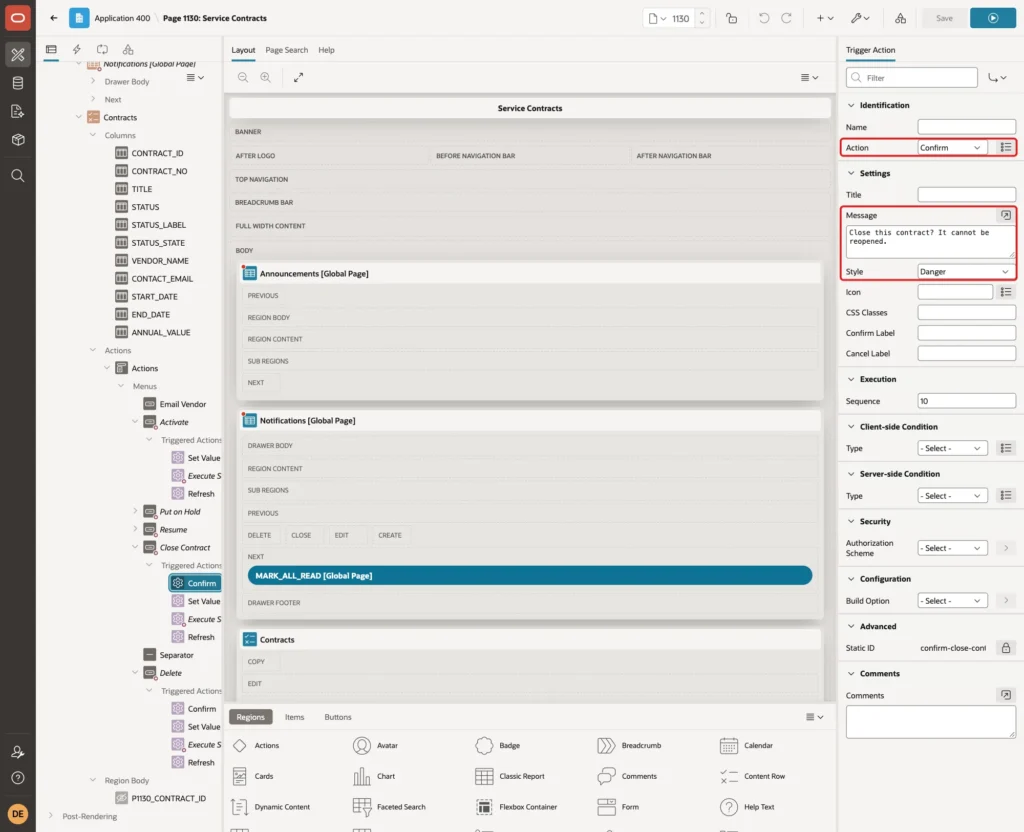Run the page with the play button
1024x832 pixels.
pyautogui.click(x=993, y=18)
